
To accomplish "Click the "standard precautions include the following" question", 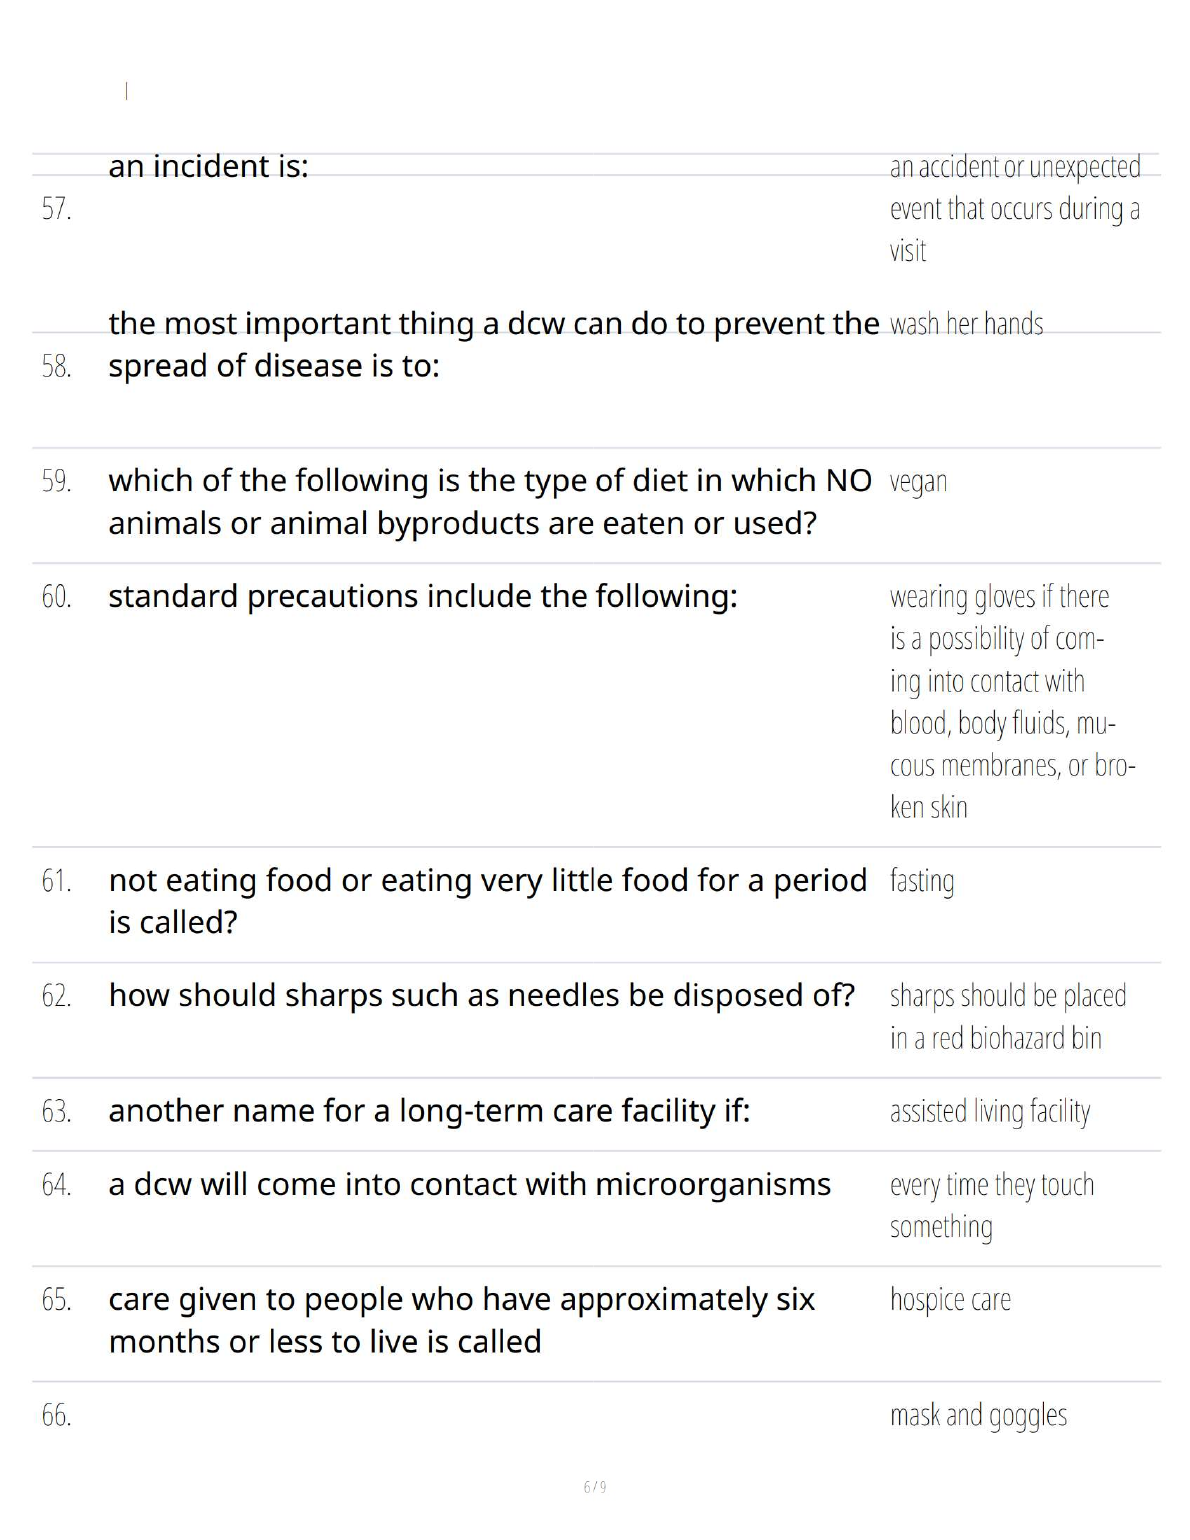I will [422, 596].
